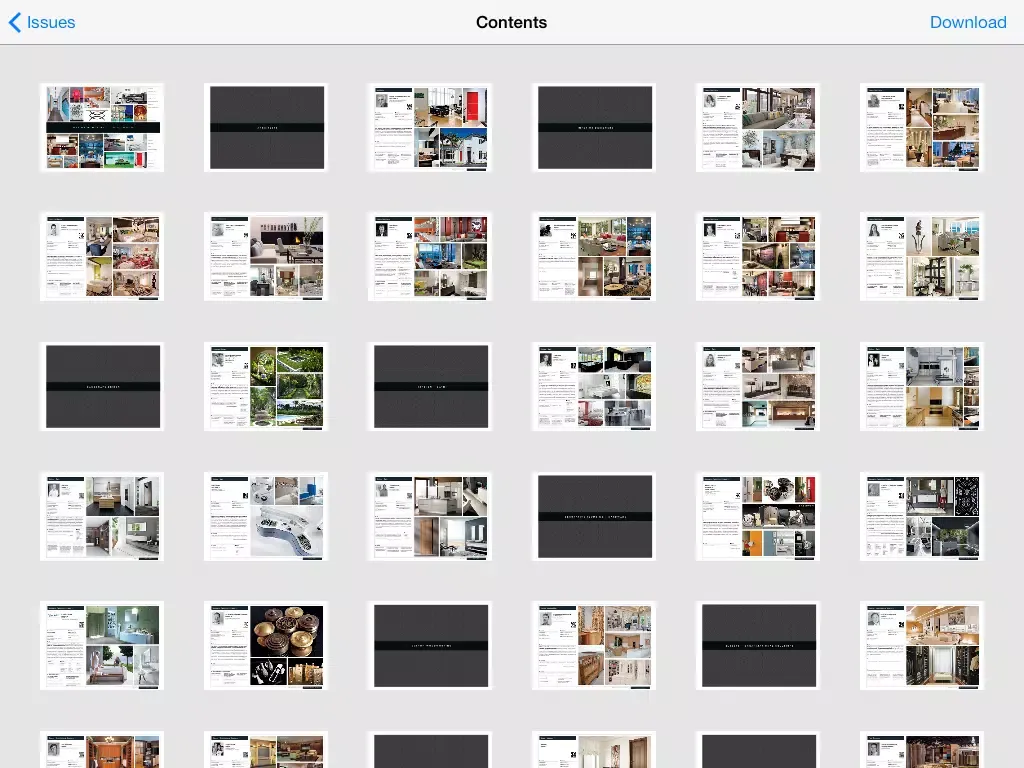Open the page with the tall wooden door
This screenshot has width=1024, height=768.
pyautogui.click(x=430, y=517)
